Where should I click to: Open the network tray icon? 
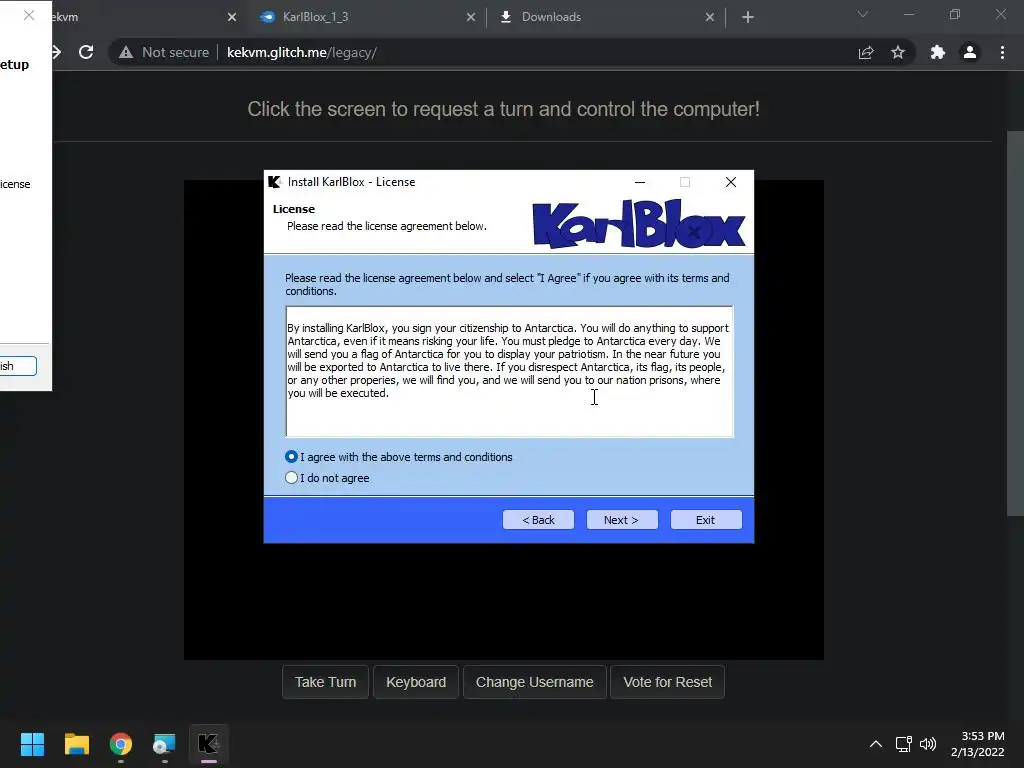coord(904,744)
